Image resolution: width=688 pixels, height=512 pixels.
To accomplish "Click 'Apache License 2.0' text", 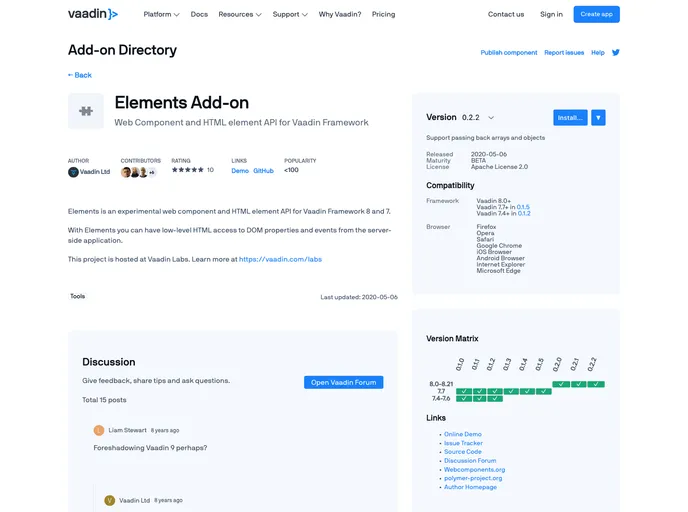I will click(499, 167).
